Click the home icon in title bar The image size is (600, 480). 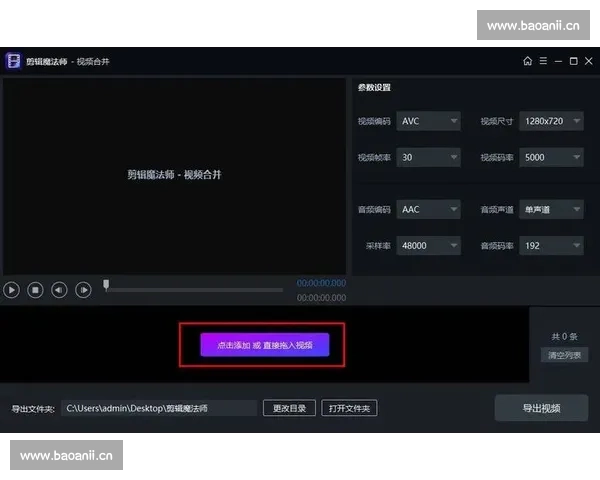(x=528, y=61)
